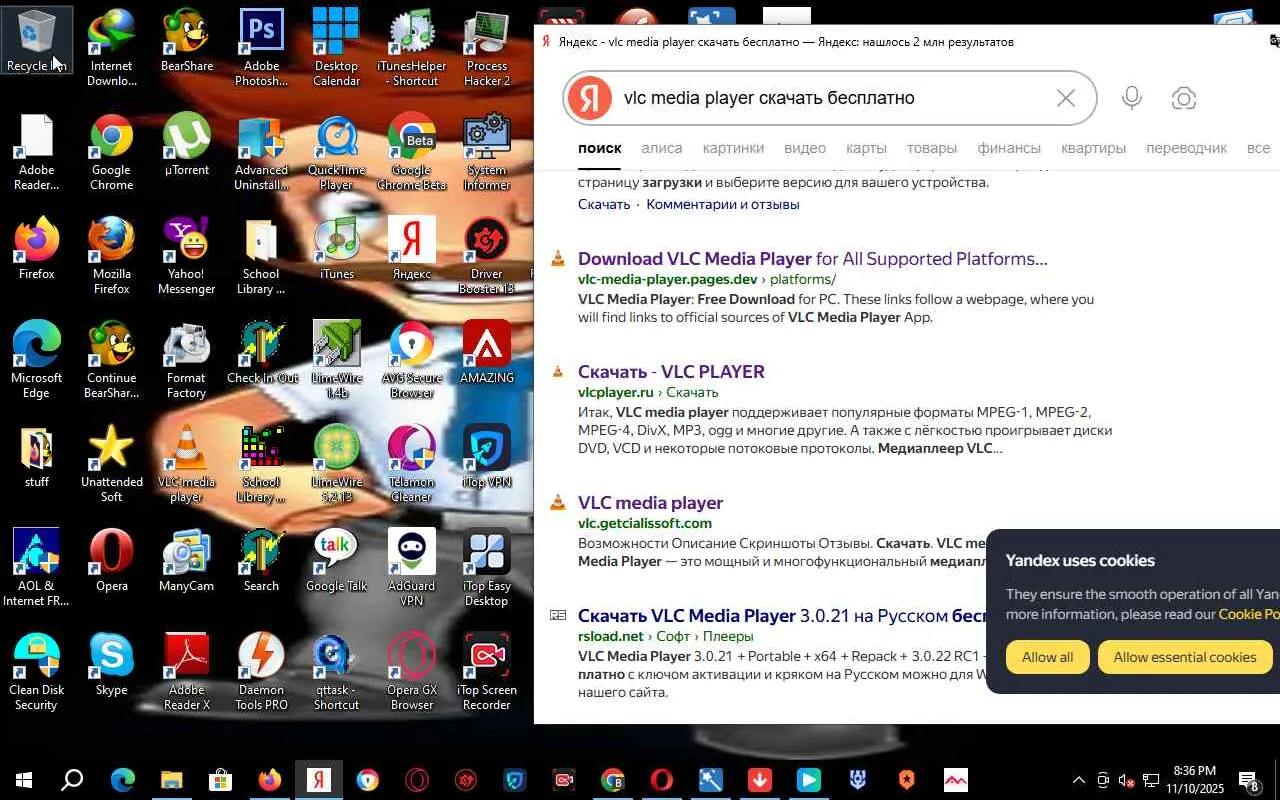Open AdGuard VPN from the desktop
Viewport: 1280px width, 800px height.
point(411,568)
